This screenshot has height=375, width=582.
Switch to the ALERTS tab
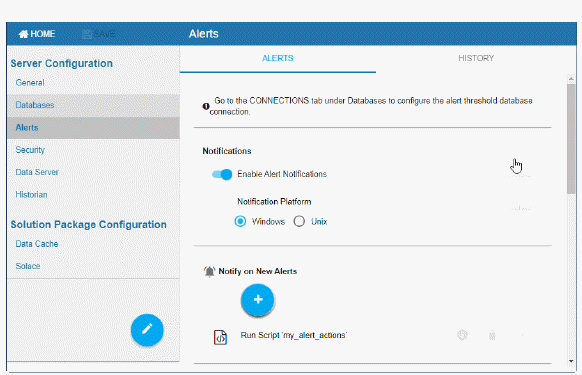pos(278,58)
